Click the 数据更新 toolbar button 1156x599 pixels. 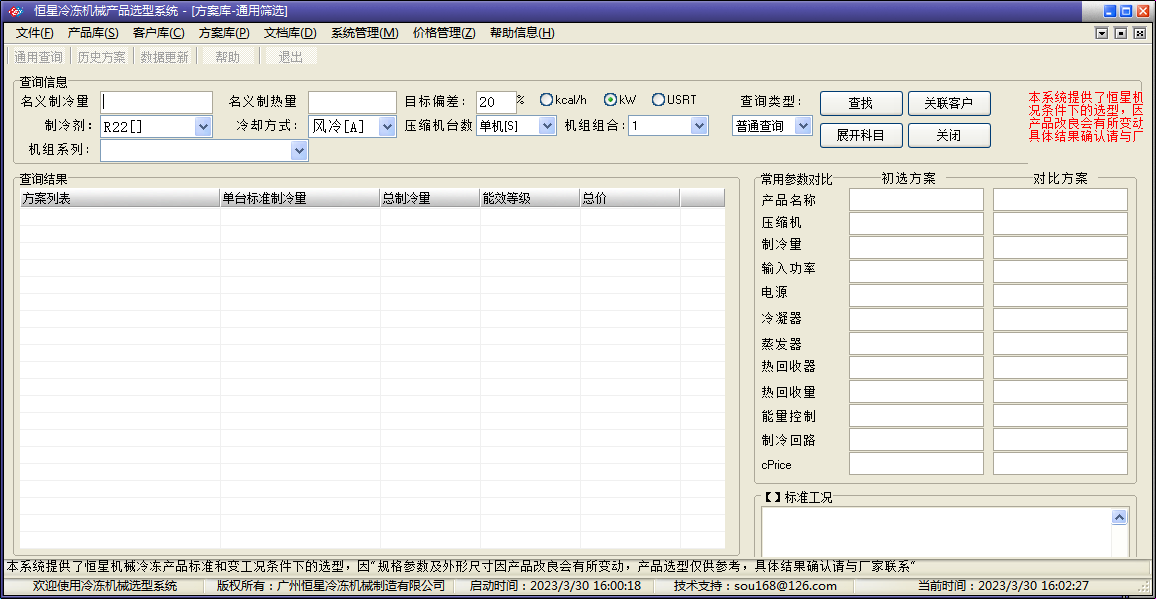164,57
